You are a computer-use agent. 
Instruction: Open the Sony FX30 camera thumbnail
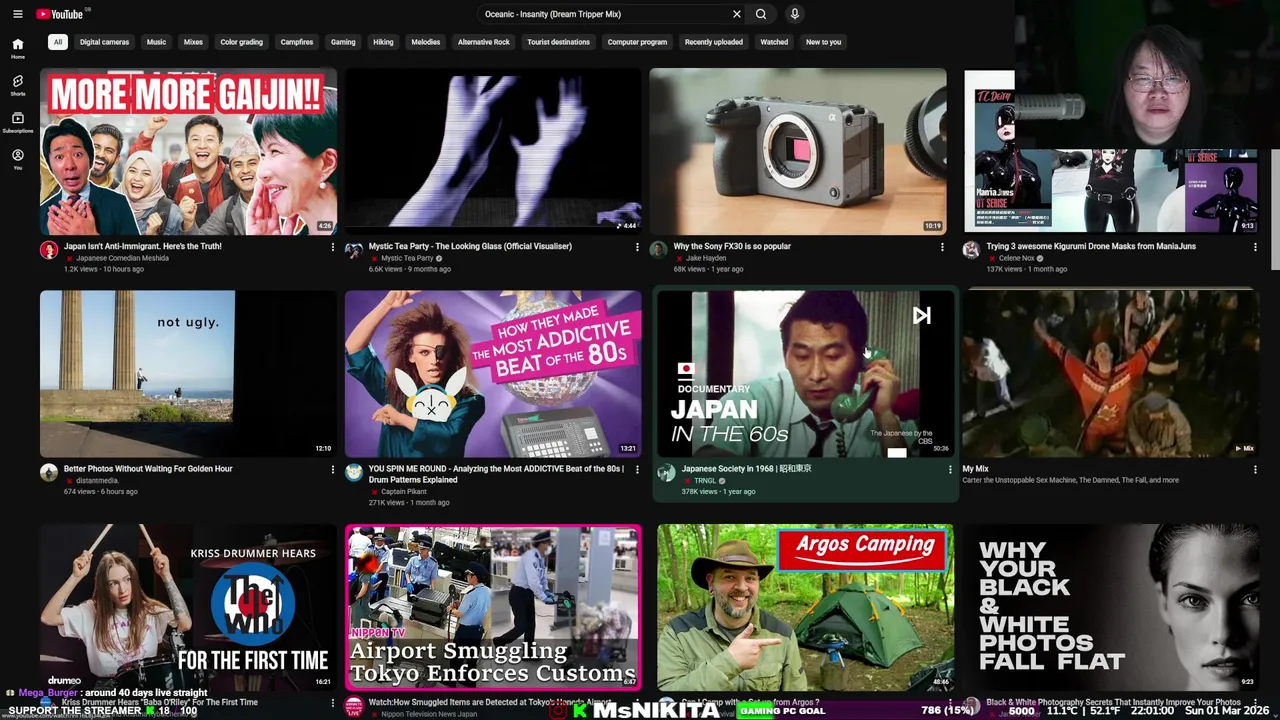[x=798, y=151]
